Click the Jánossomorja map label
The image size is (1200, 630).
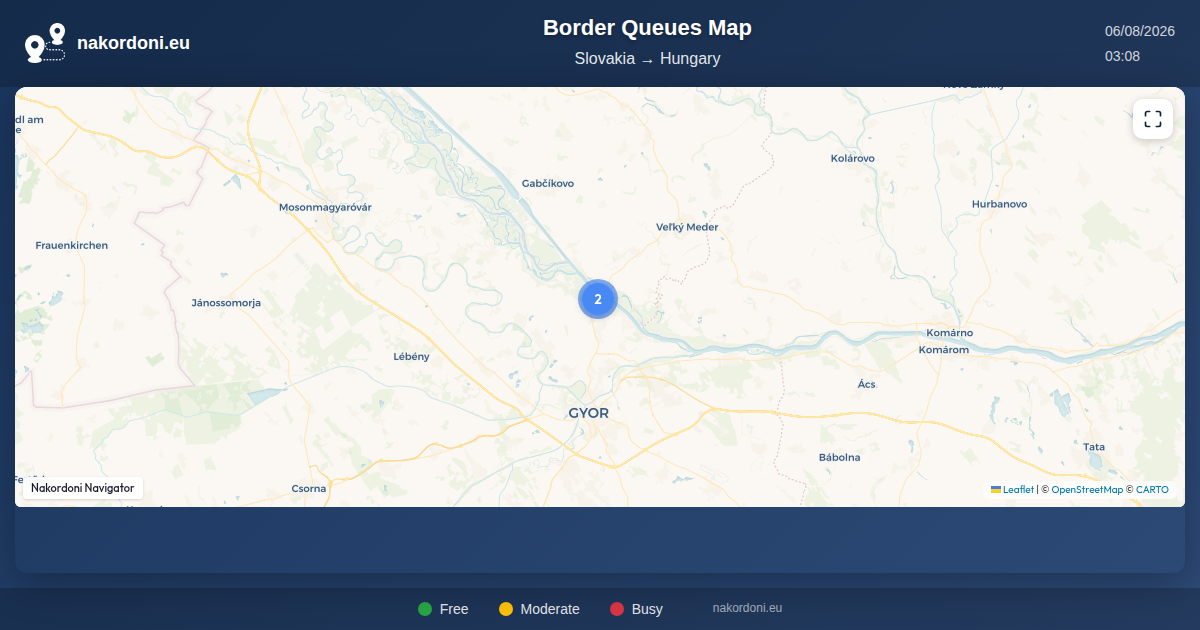[226, 302]
